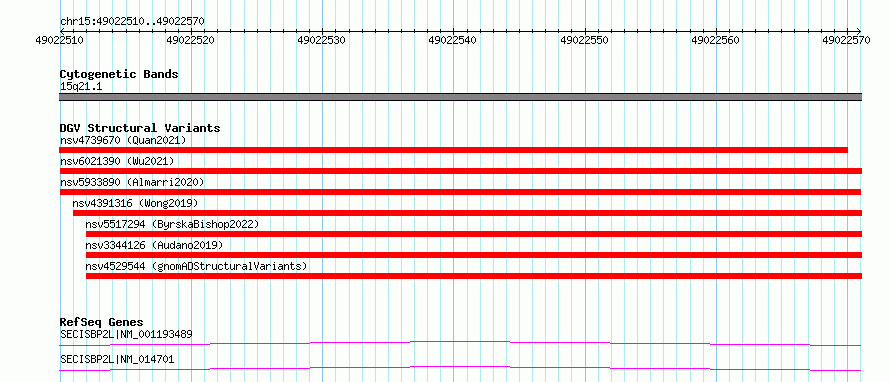Click the 49022540 ruler position label
This screenshot has height=382, width=890.
[453, 40]
